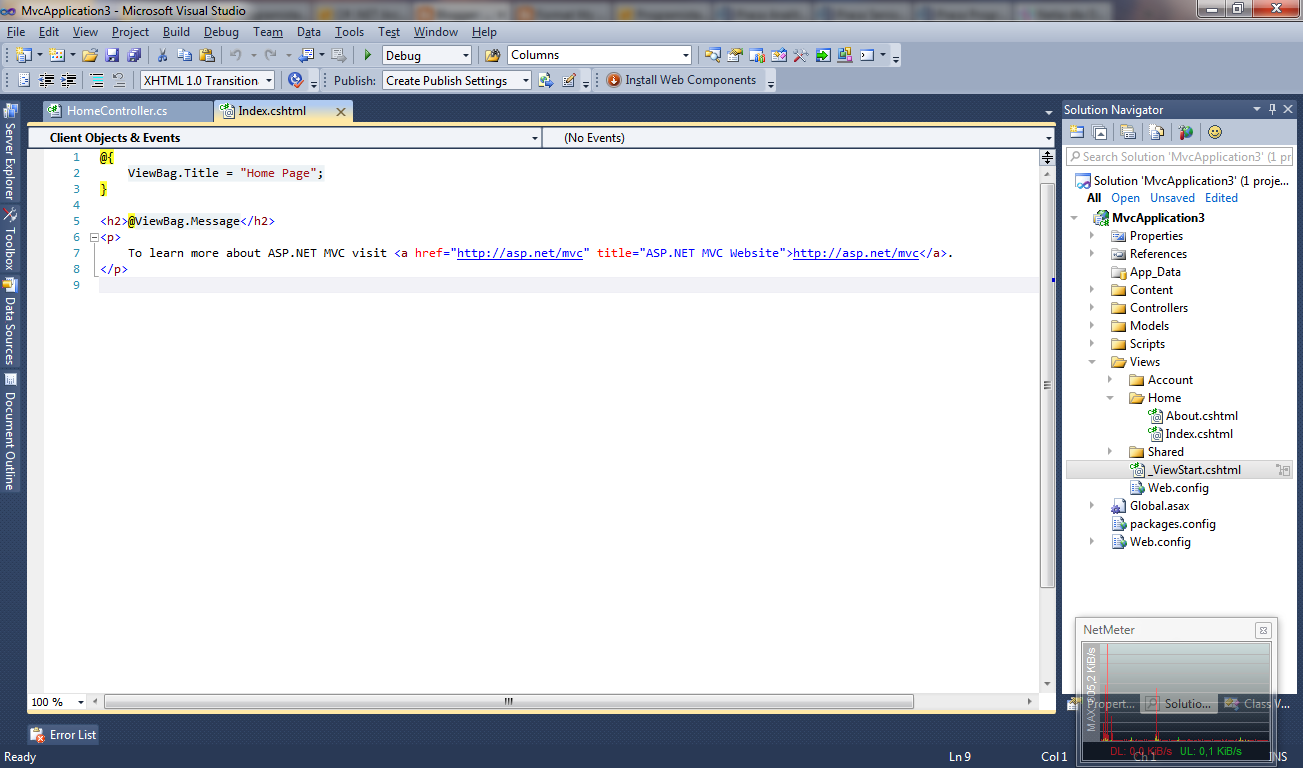The width and height of the screenshot is (1303, 768).
Task: Collapse the code region on line 6
Action: [93, 237]
